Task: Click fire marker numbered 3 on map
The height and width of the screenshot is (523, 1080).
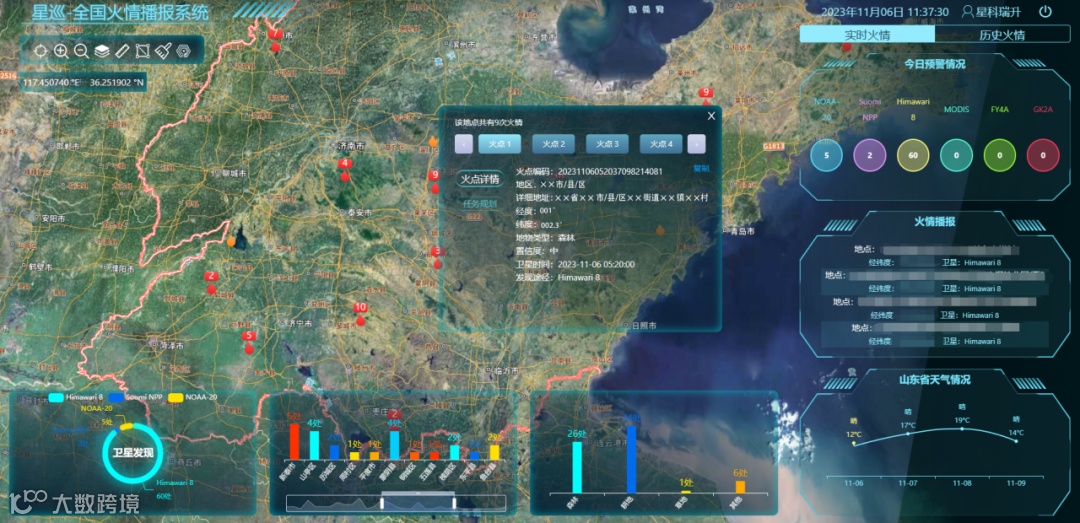Action: (x=437, y=256)
